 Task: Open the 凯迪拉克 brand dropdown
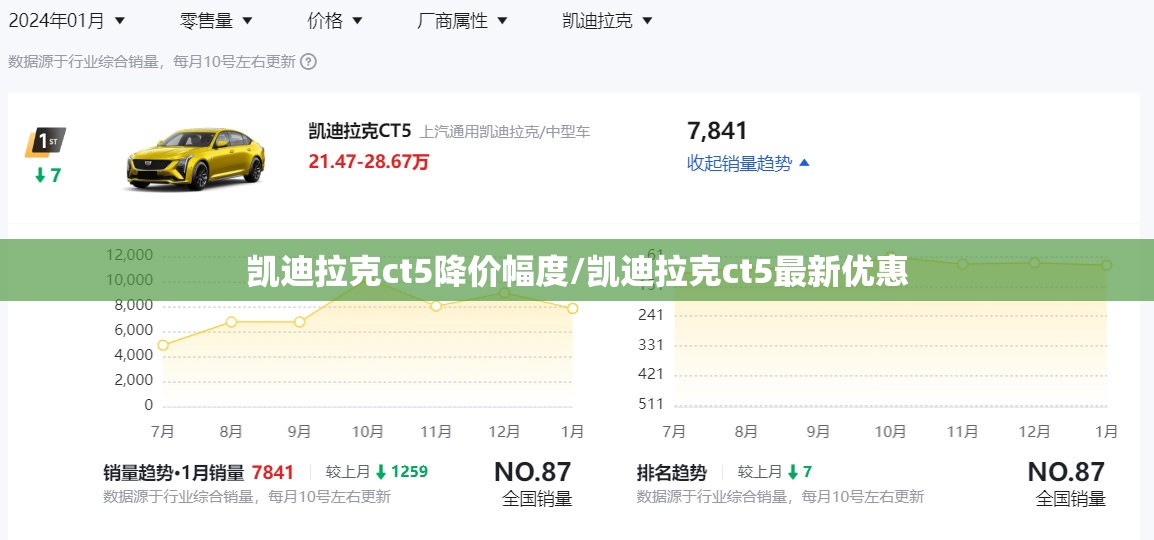point(607,21)
